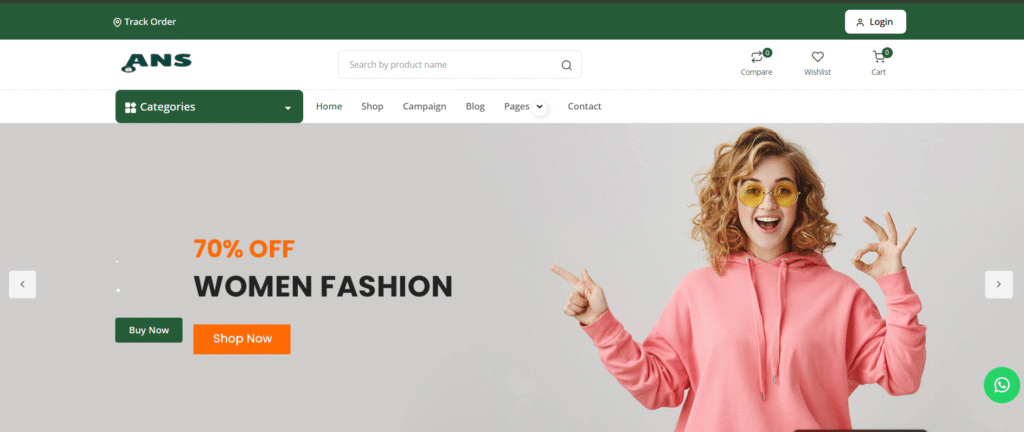The image size is (1024, 432).
Task: Open the Compare list icon
Action: click(x=757, y=58)
